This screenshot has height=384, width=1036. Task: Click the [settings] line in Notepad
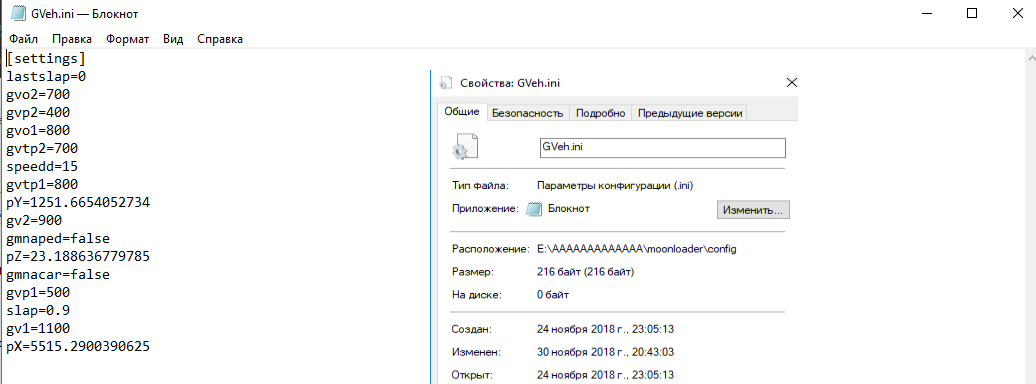[x=46, y=59]
